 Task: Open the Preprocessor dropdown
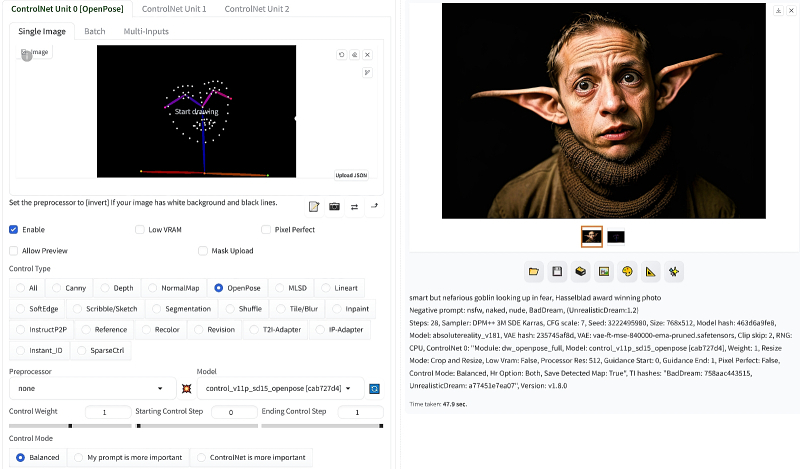[x=91, y=388]
